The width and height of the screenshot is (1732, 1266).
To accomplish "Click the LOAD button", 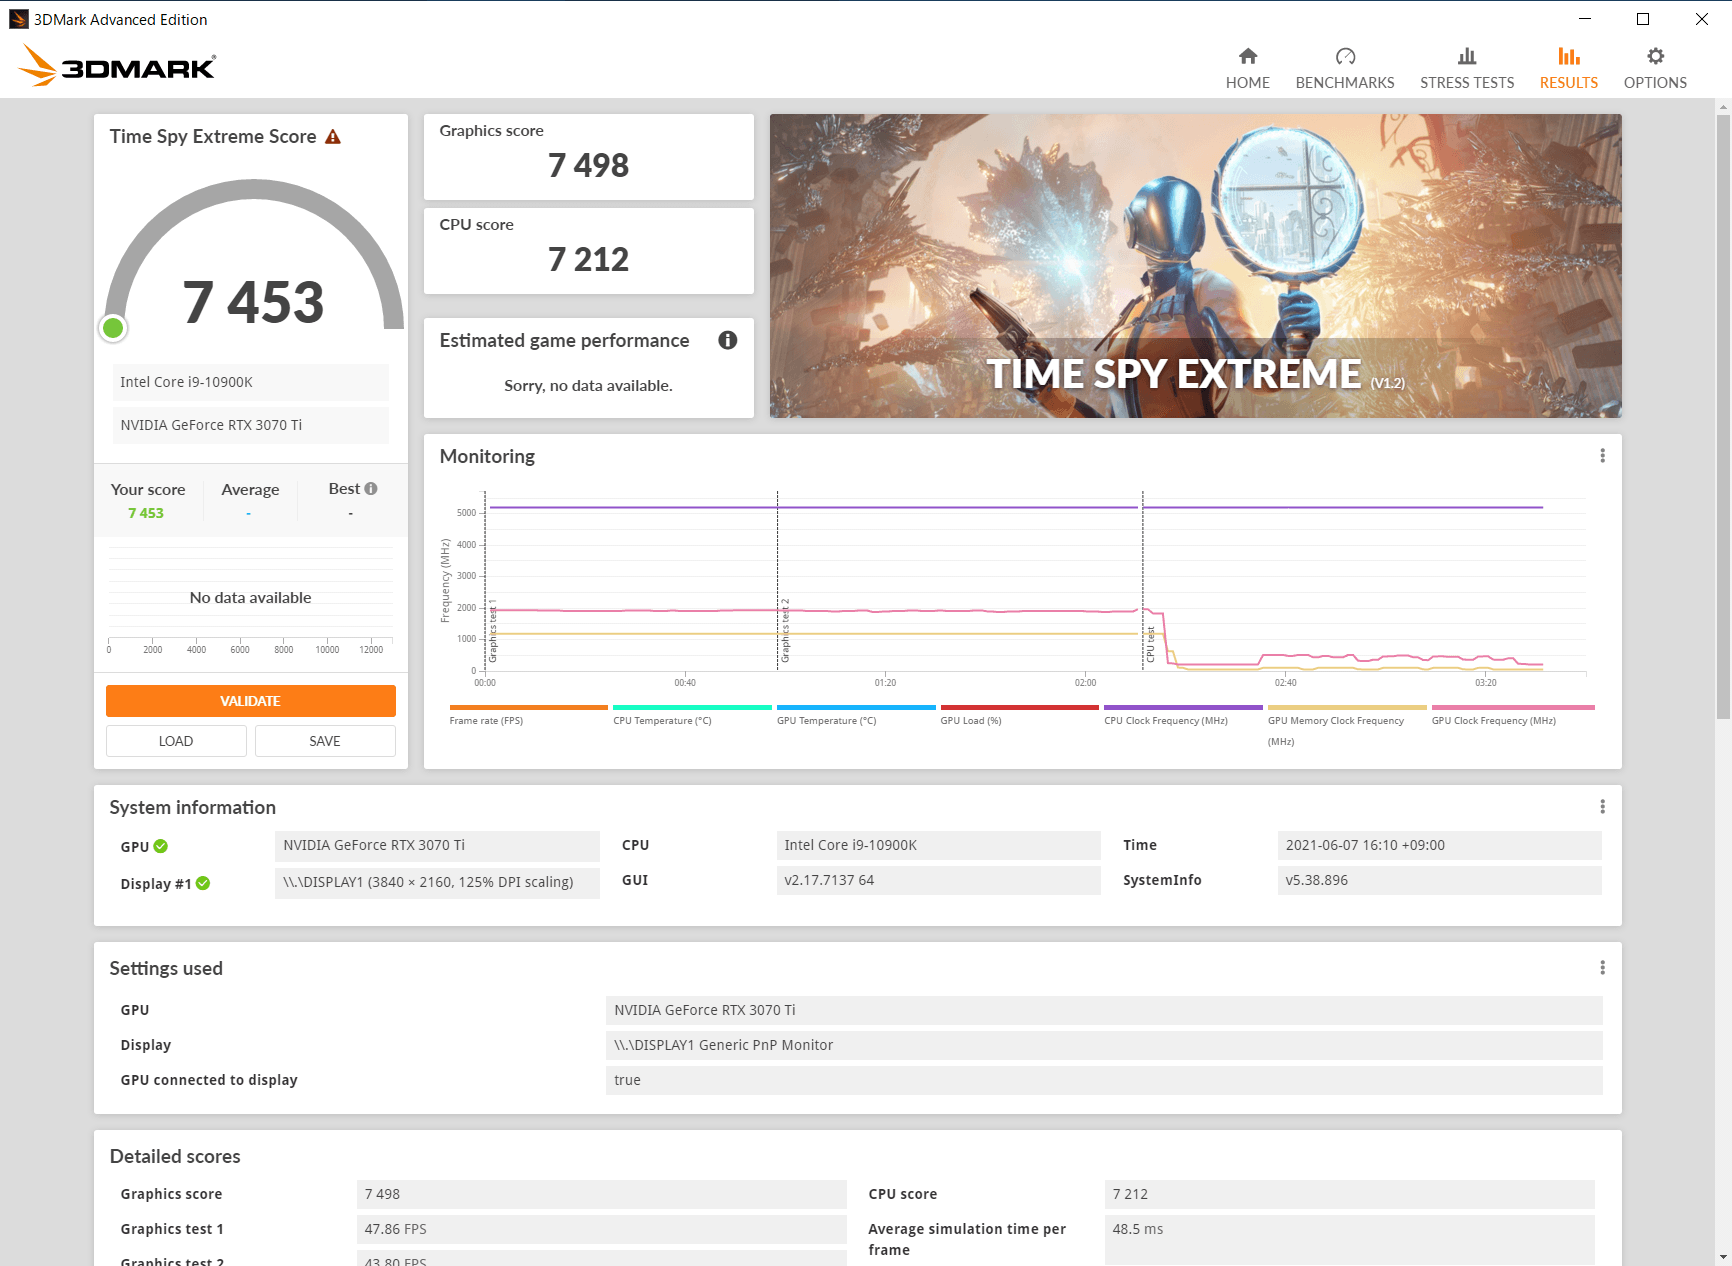I will pos(176,741).
